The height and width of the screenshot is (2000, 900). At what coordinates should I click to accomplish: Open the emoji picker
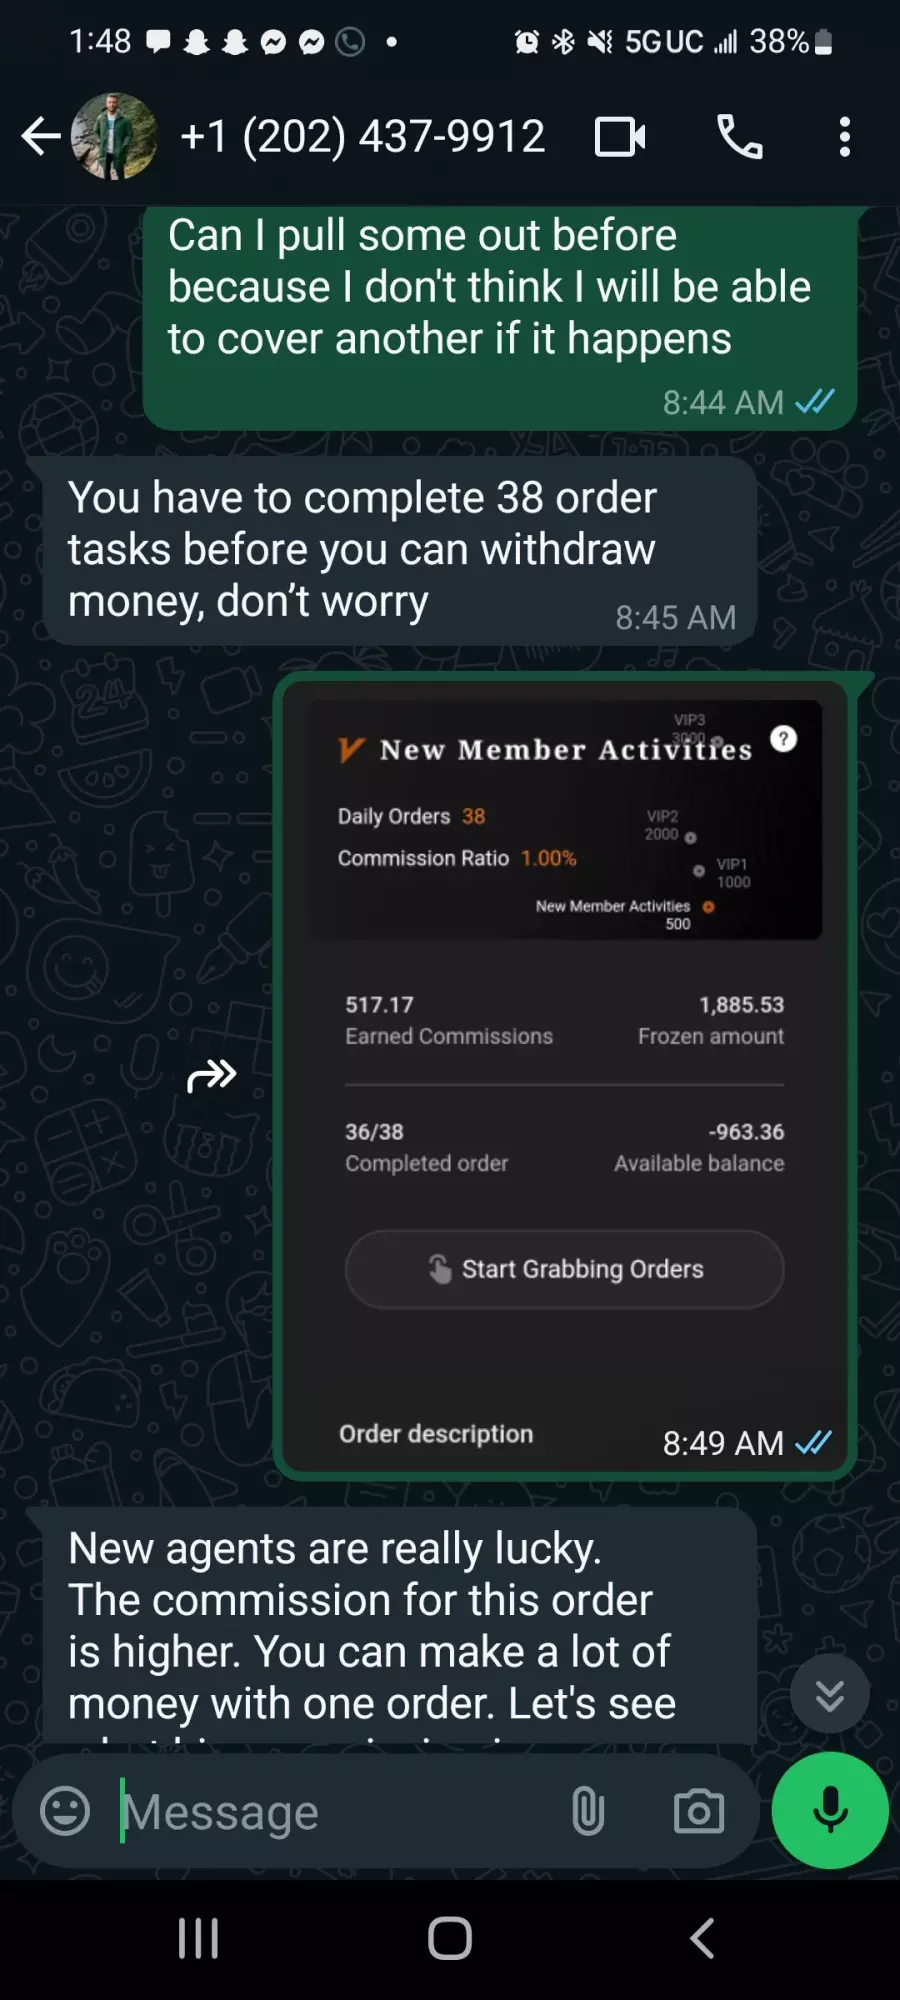point(65,1811)
